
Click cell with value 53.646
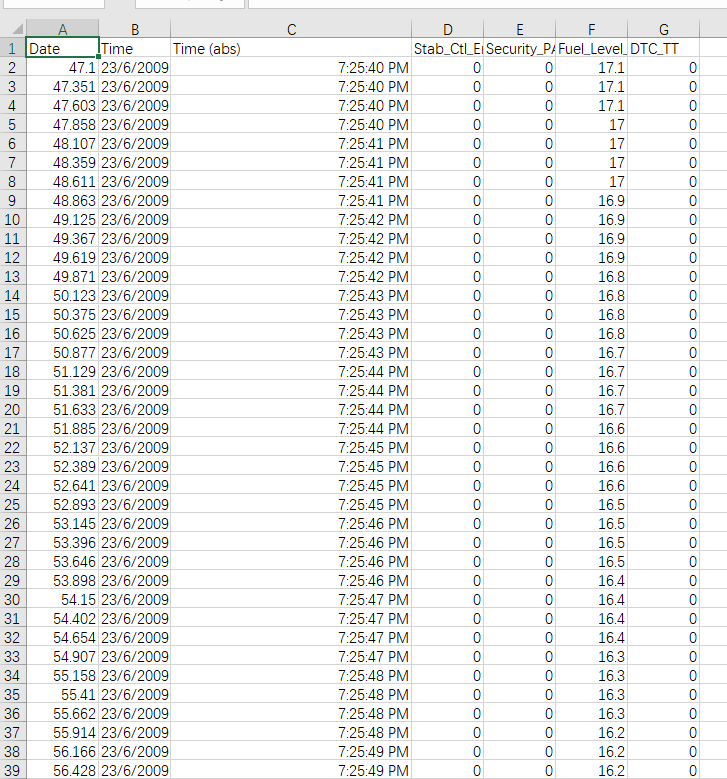click(62, 561)
